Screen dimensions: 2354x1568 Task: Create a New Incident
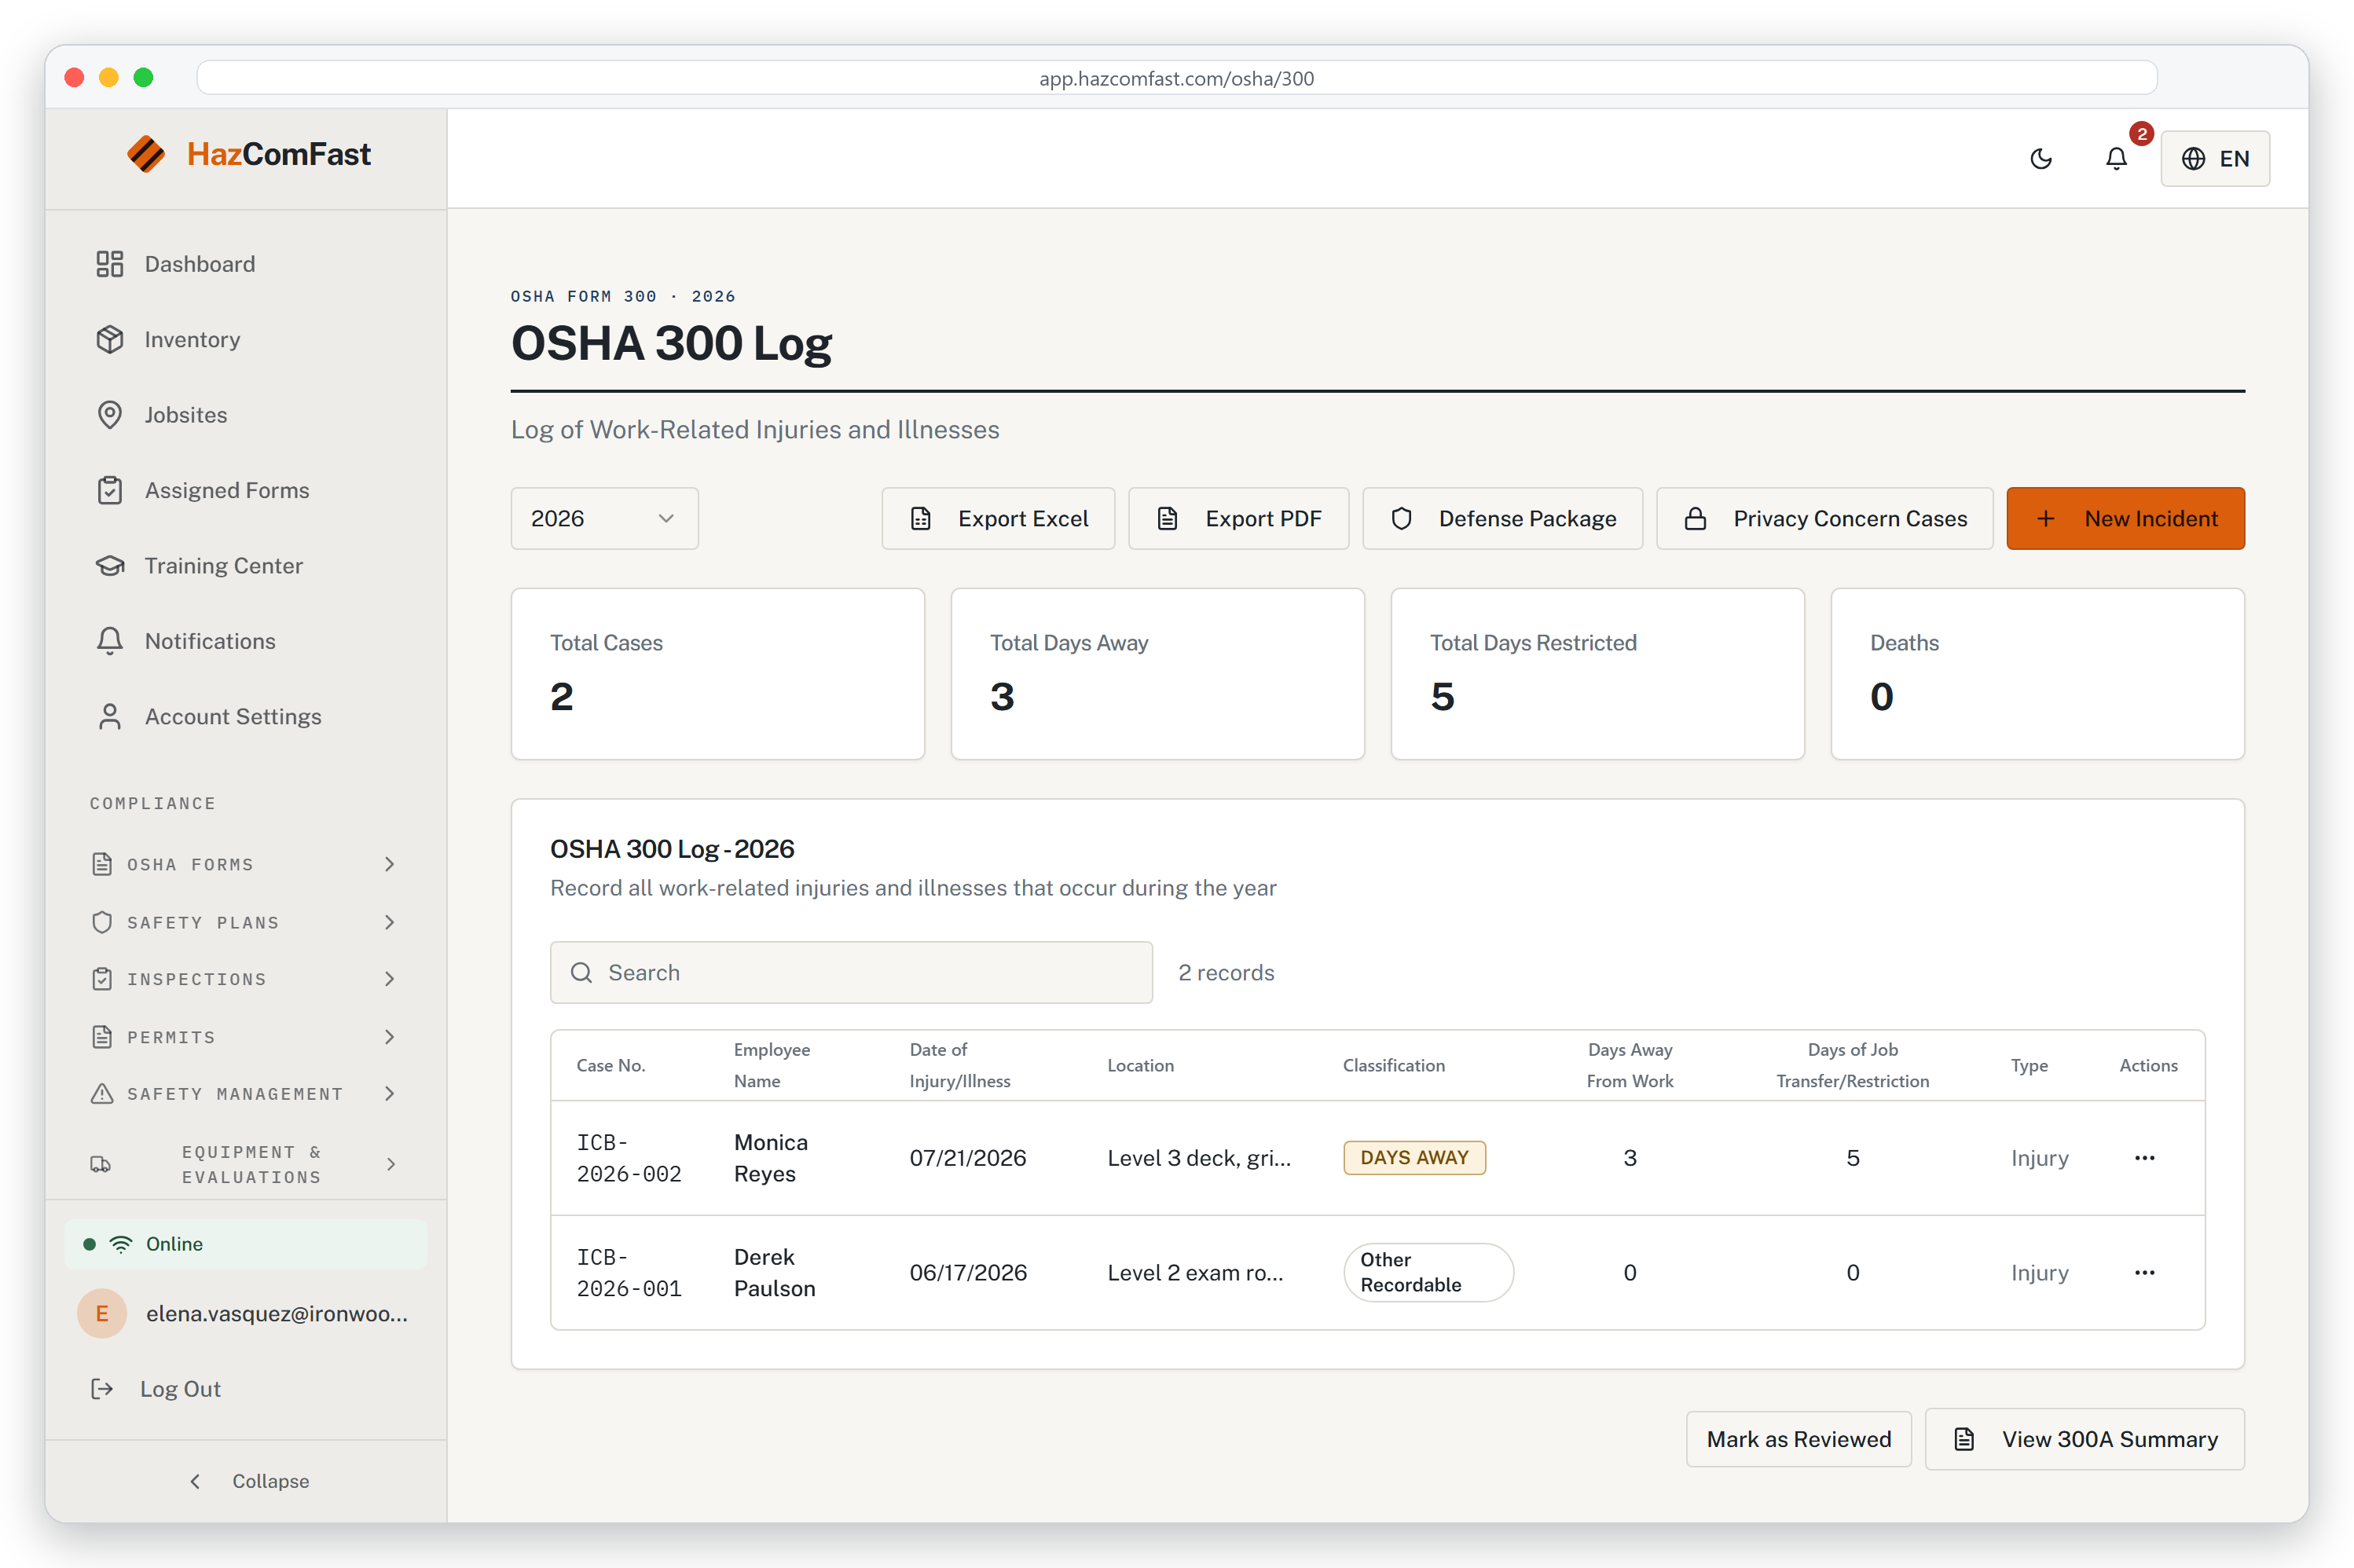click(2126, 518)
